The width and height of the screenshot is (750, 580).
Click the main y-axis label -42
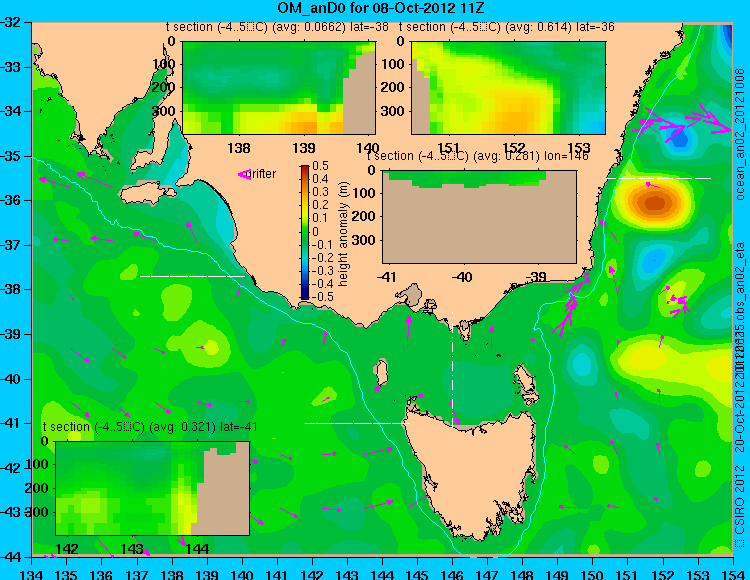pos(10,468)
